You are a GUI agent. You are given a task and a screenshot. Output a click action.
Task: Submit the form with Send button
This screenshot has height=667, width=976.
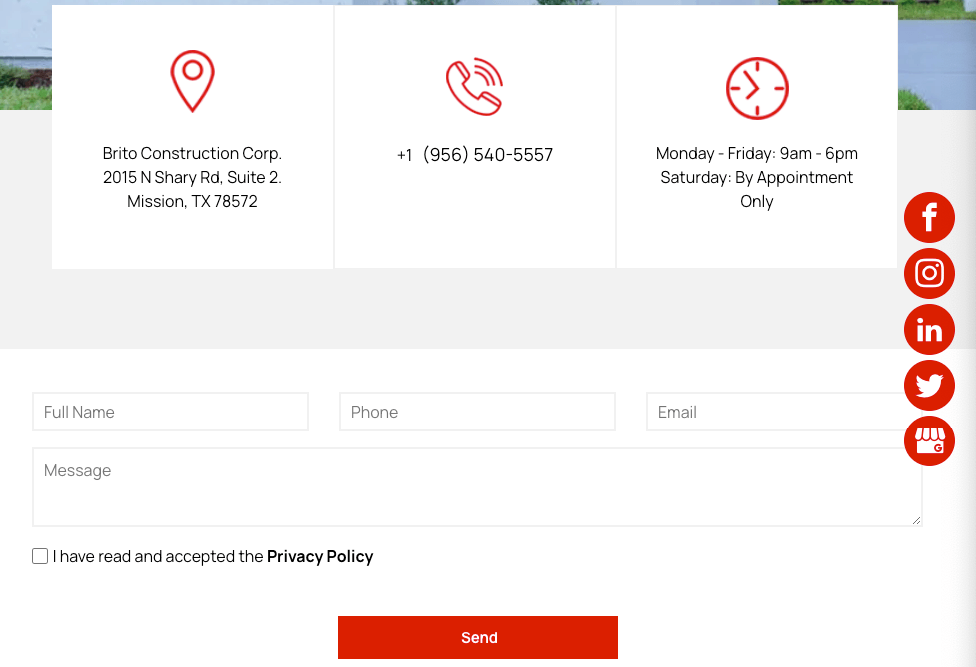tap(477, 637)
